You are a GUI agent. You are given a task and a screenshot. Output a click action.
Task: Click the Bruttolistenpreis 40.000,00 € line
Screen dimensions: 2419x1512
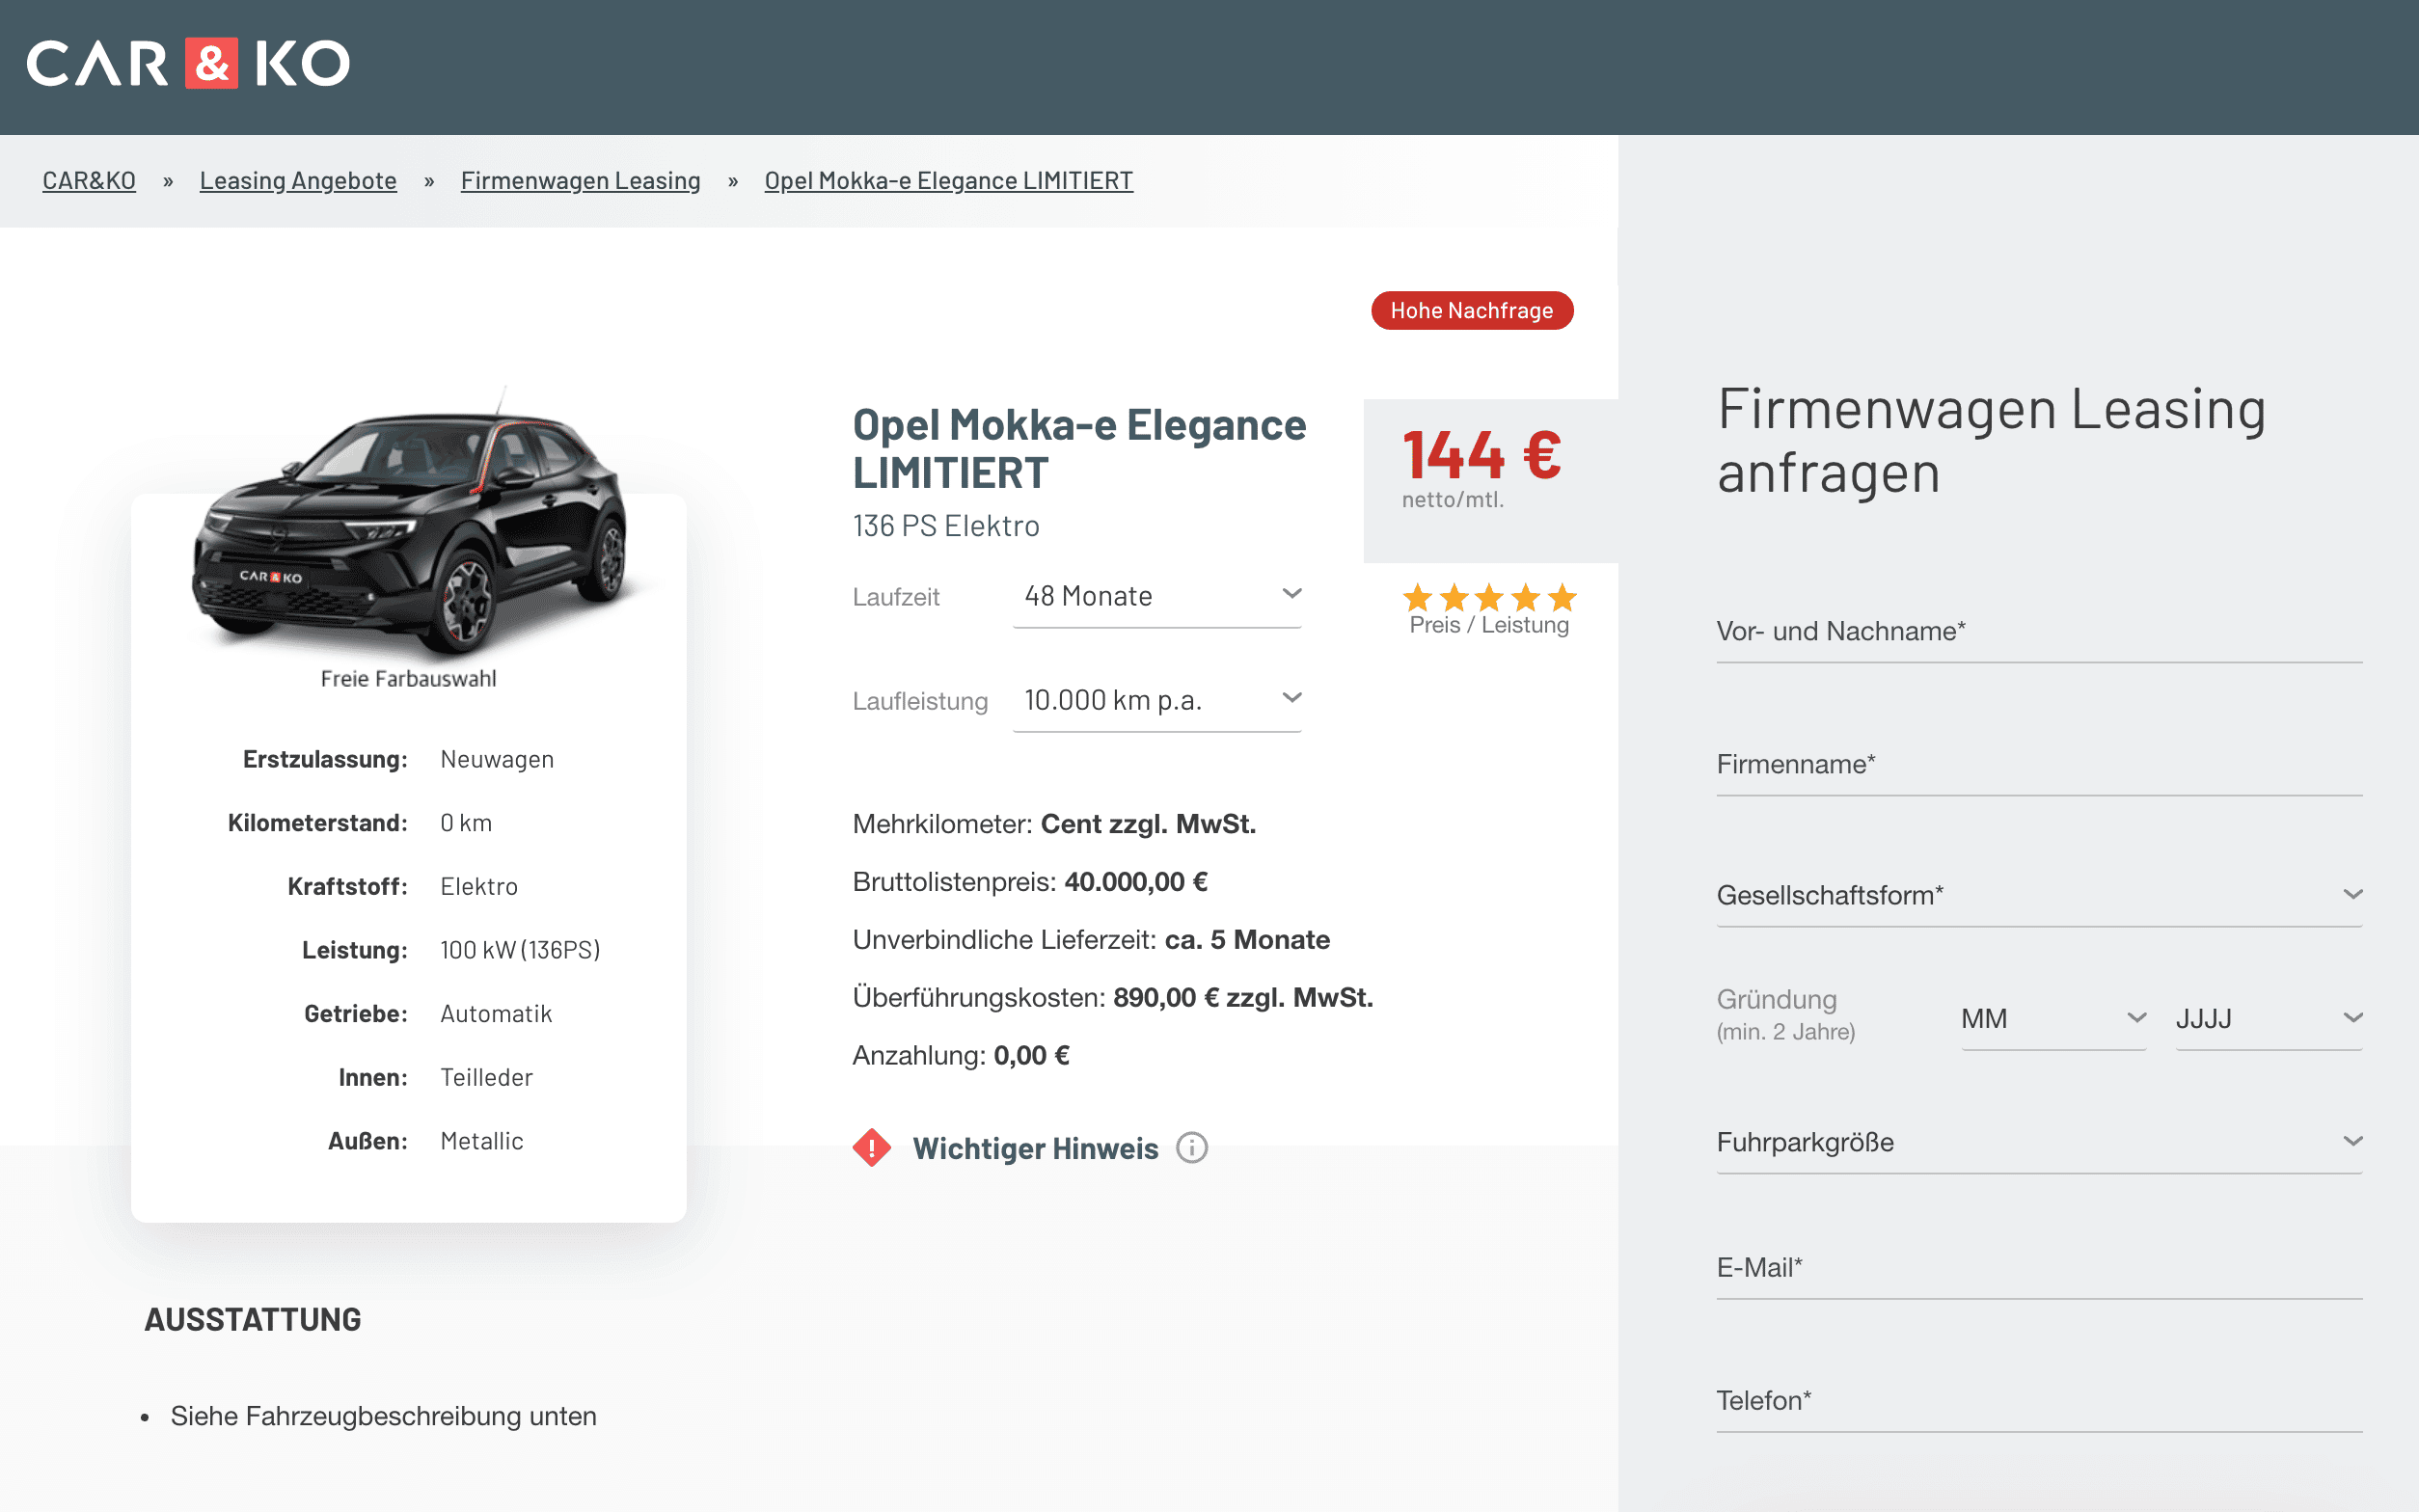pos(1030,882)
